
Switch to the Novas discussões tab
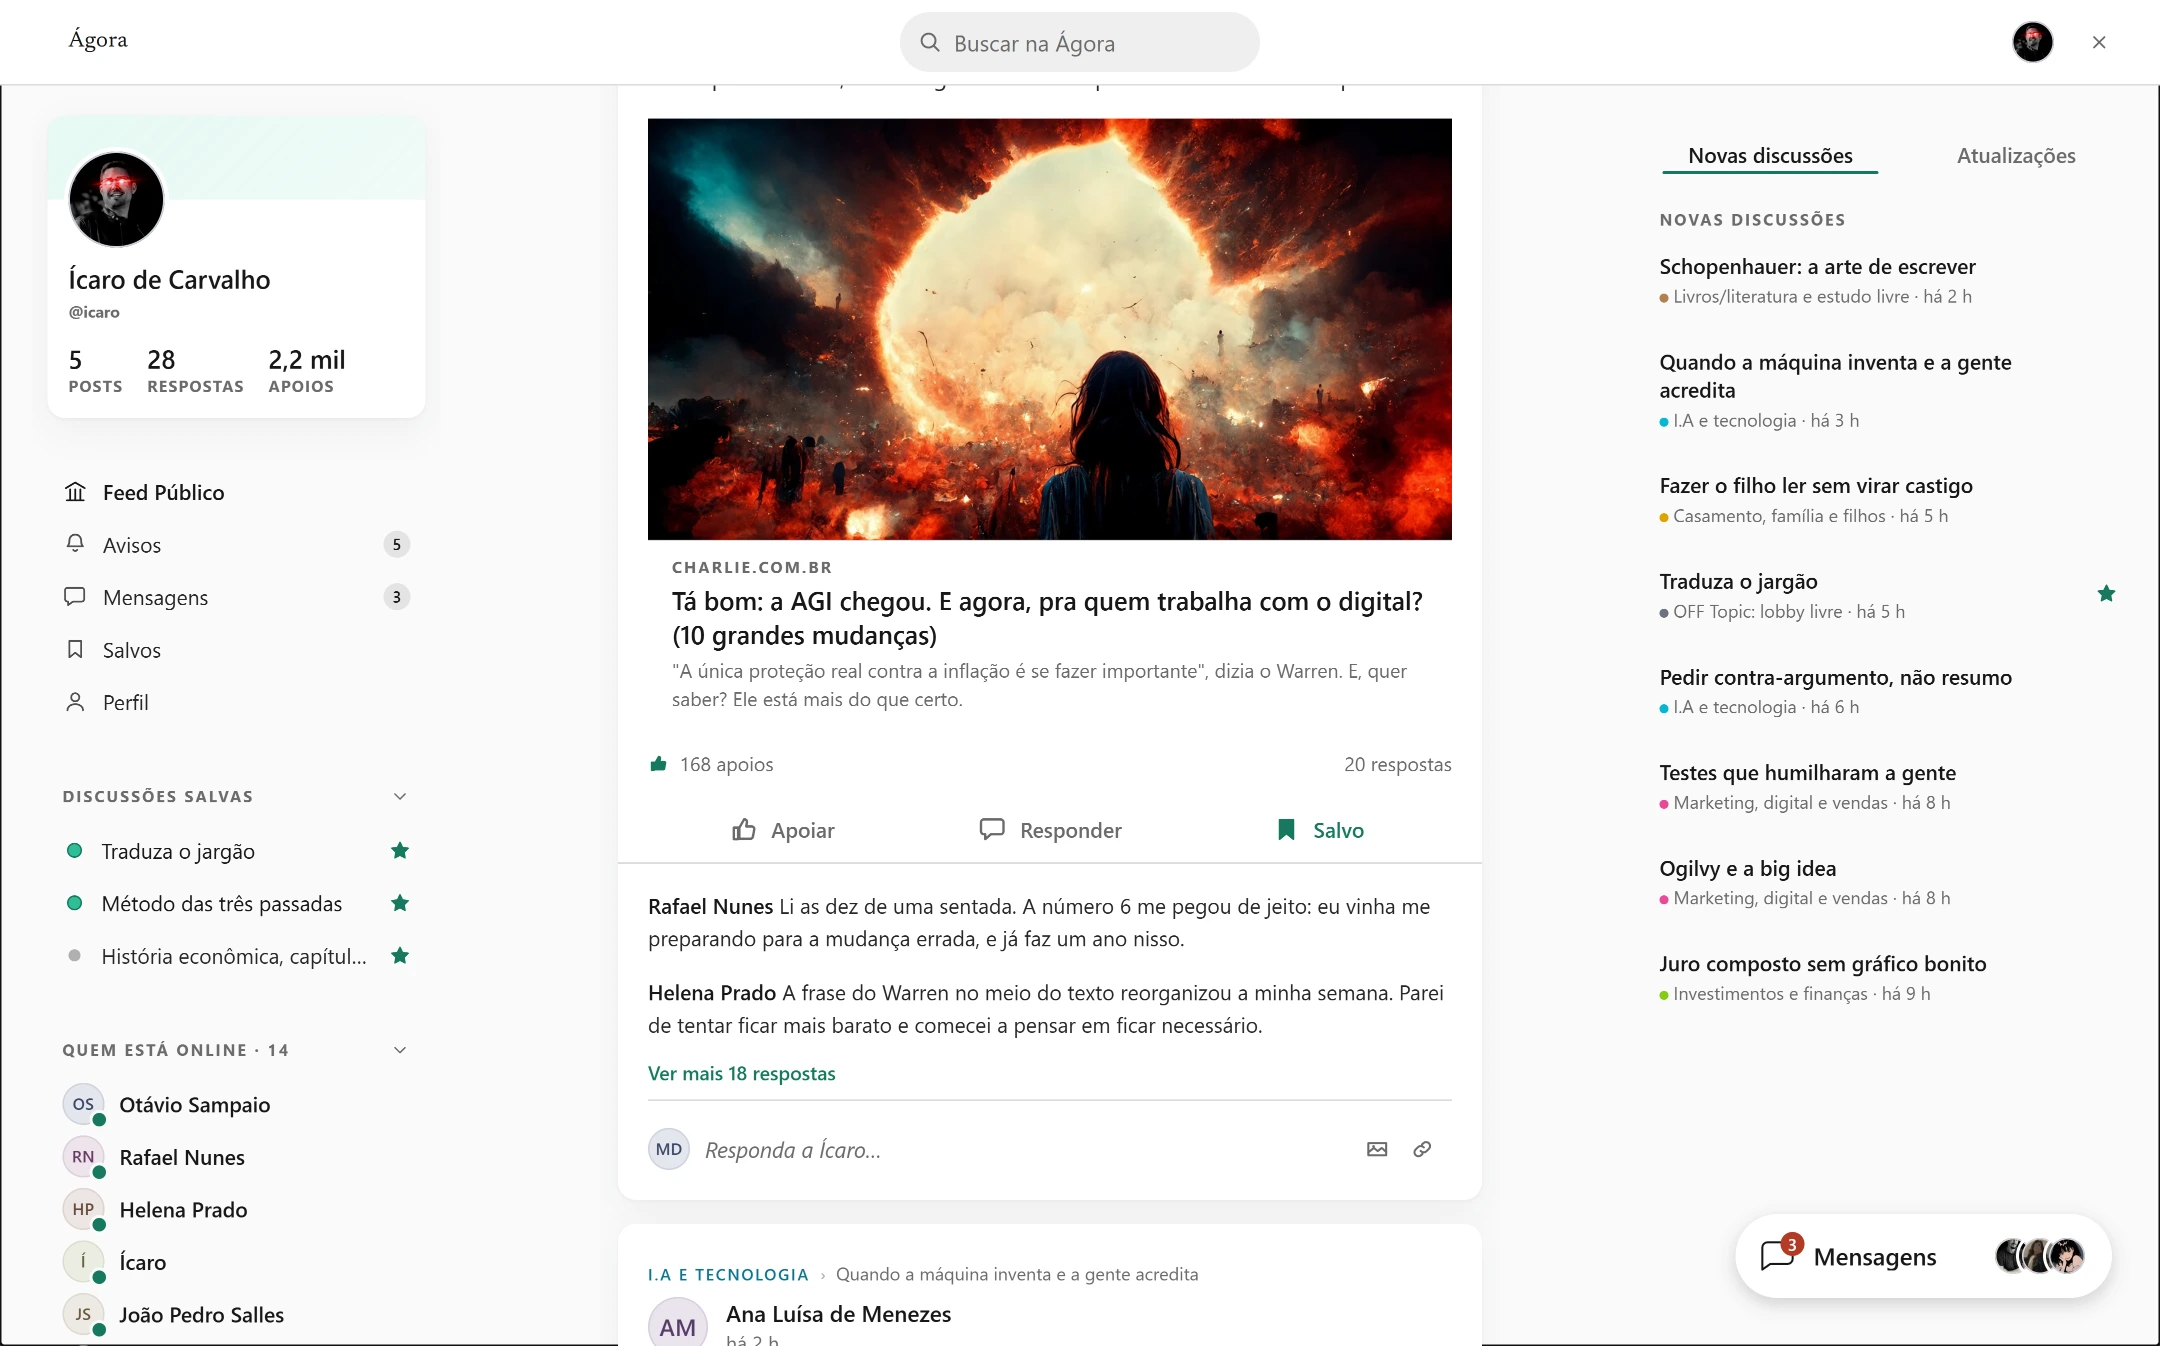pyautogui.click(x=1770, y=156)
